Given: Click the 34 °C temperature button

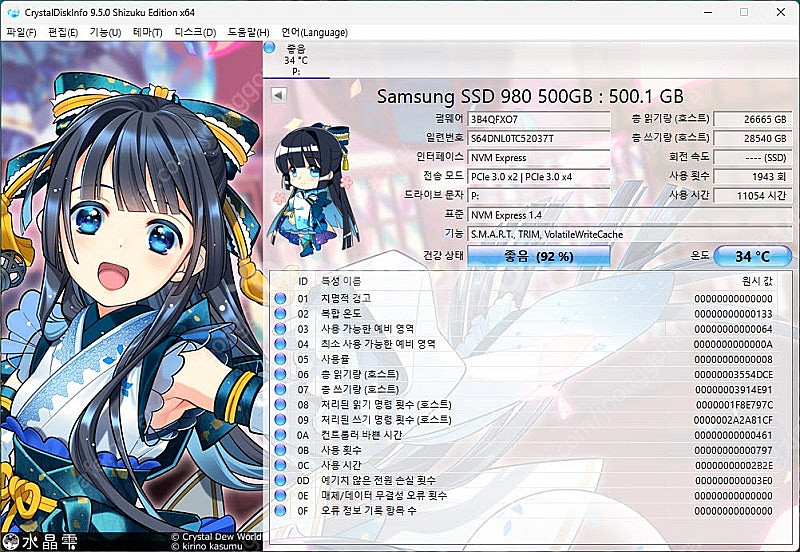Looking at the screenshot, I should pyautogui.click(x=752, y=256).
